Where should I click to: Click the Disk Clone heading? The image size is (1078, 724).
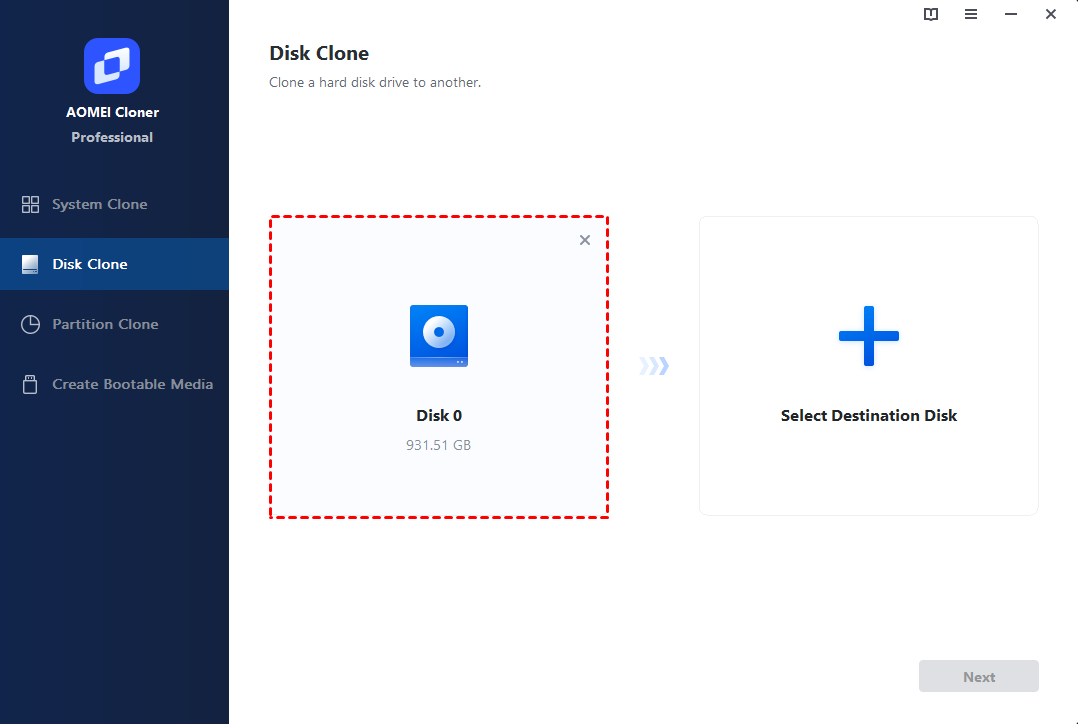click(319, 53)
